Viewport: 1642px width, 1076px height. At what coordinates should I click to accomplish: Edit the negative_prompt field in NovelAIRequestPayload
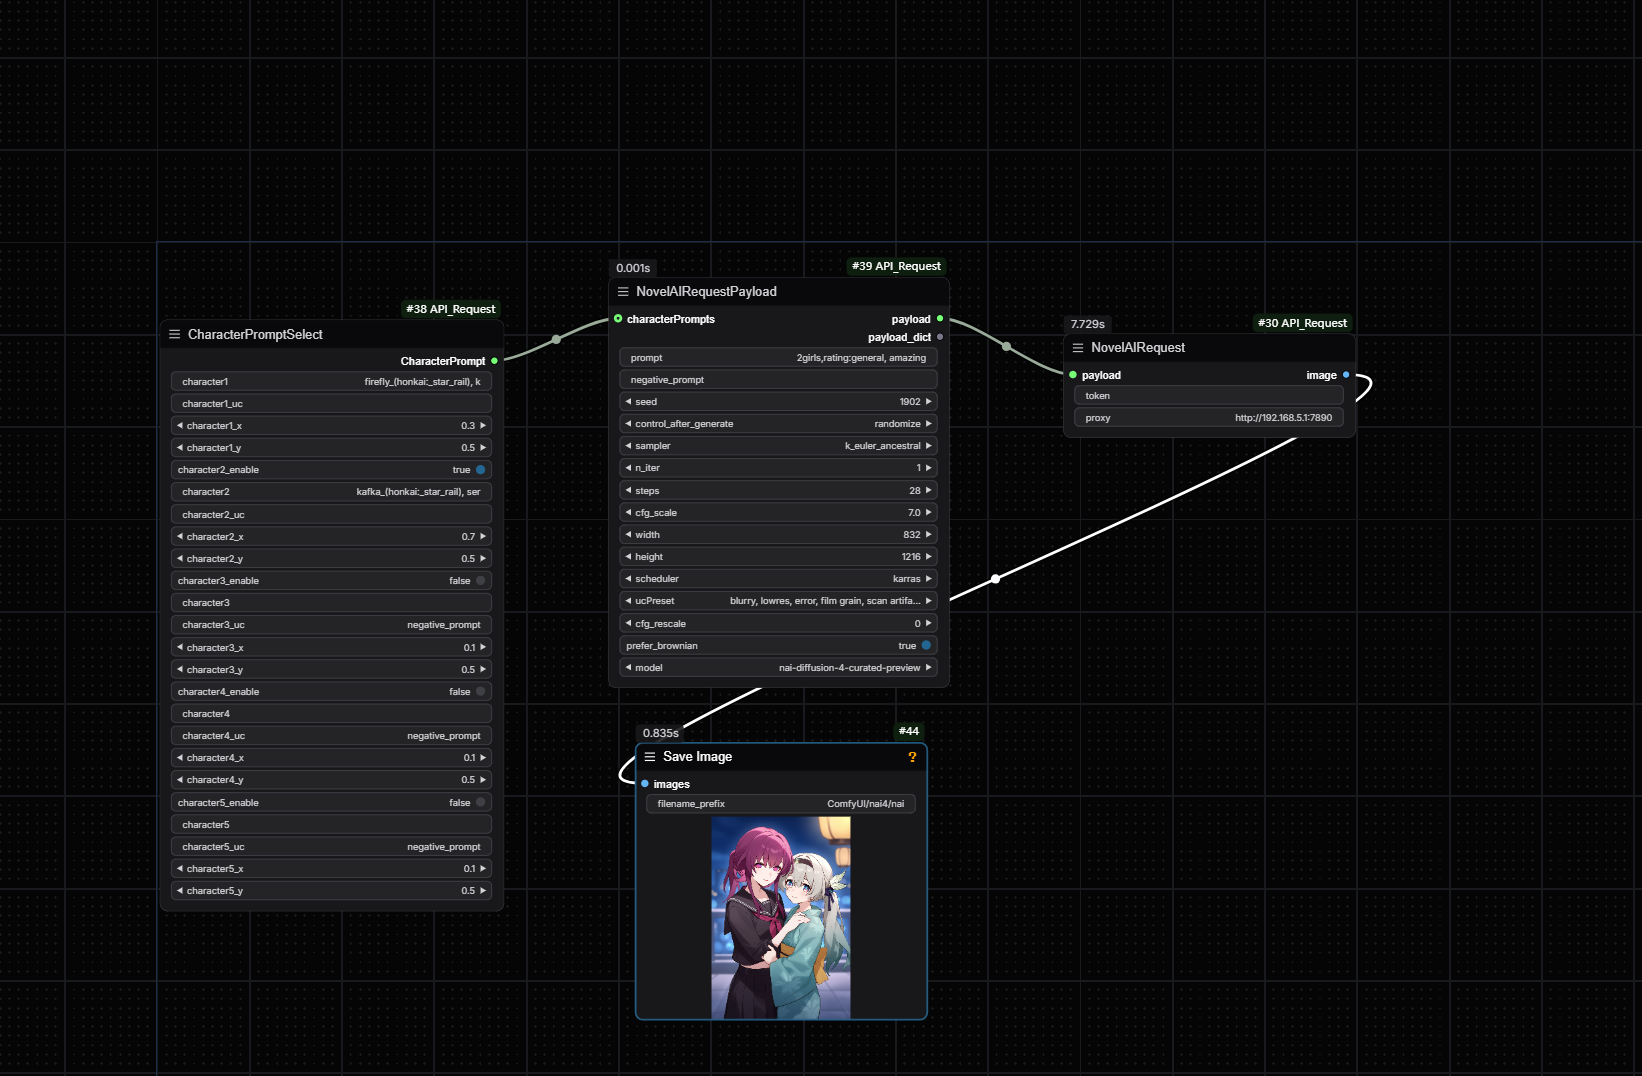pos(778,380)
